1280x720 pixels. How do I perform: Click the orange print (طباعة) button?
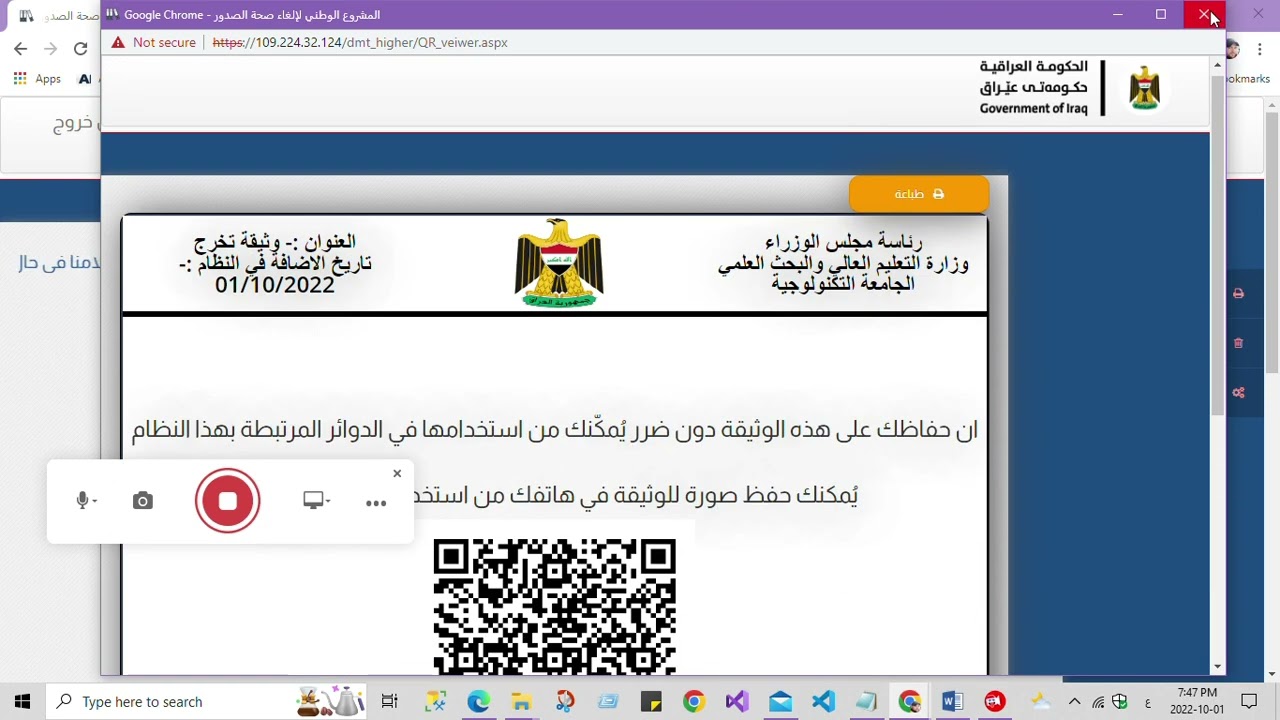(x=919, y=194)
